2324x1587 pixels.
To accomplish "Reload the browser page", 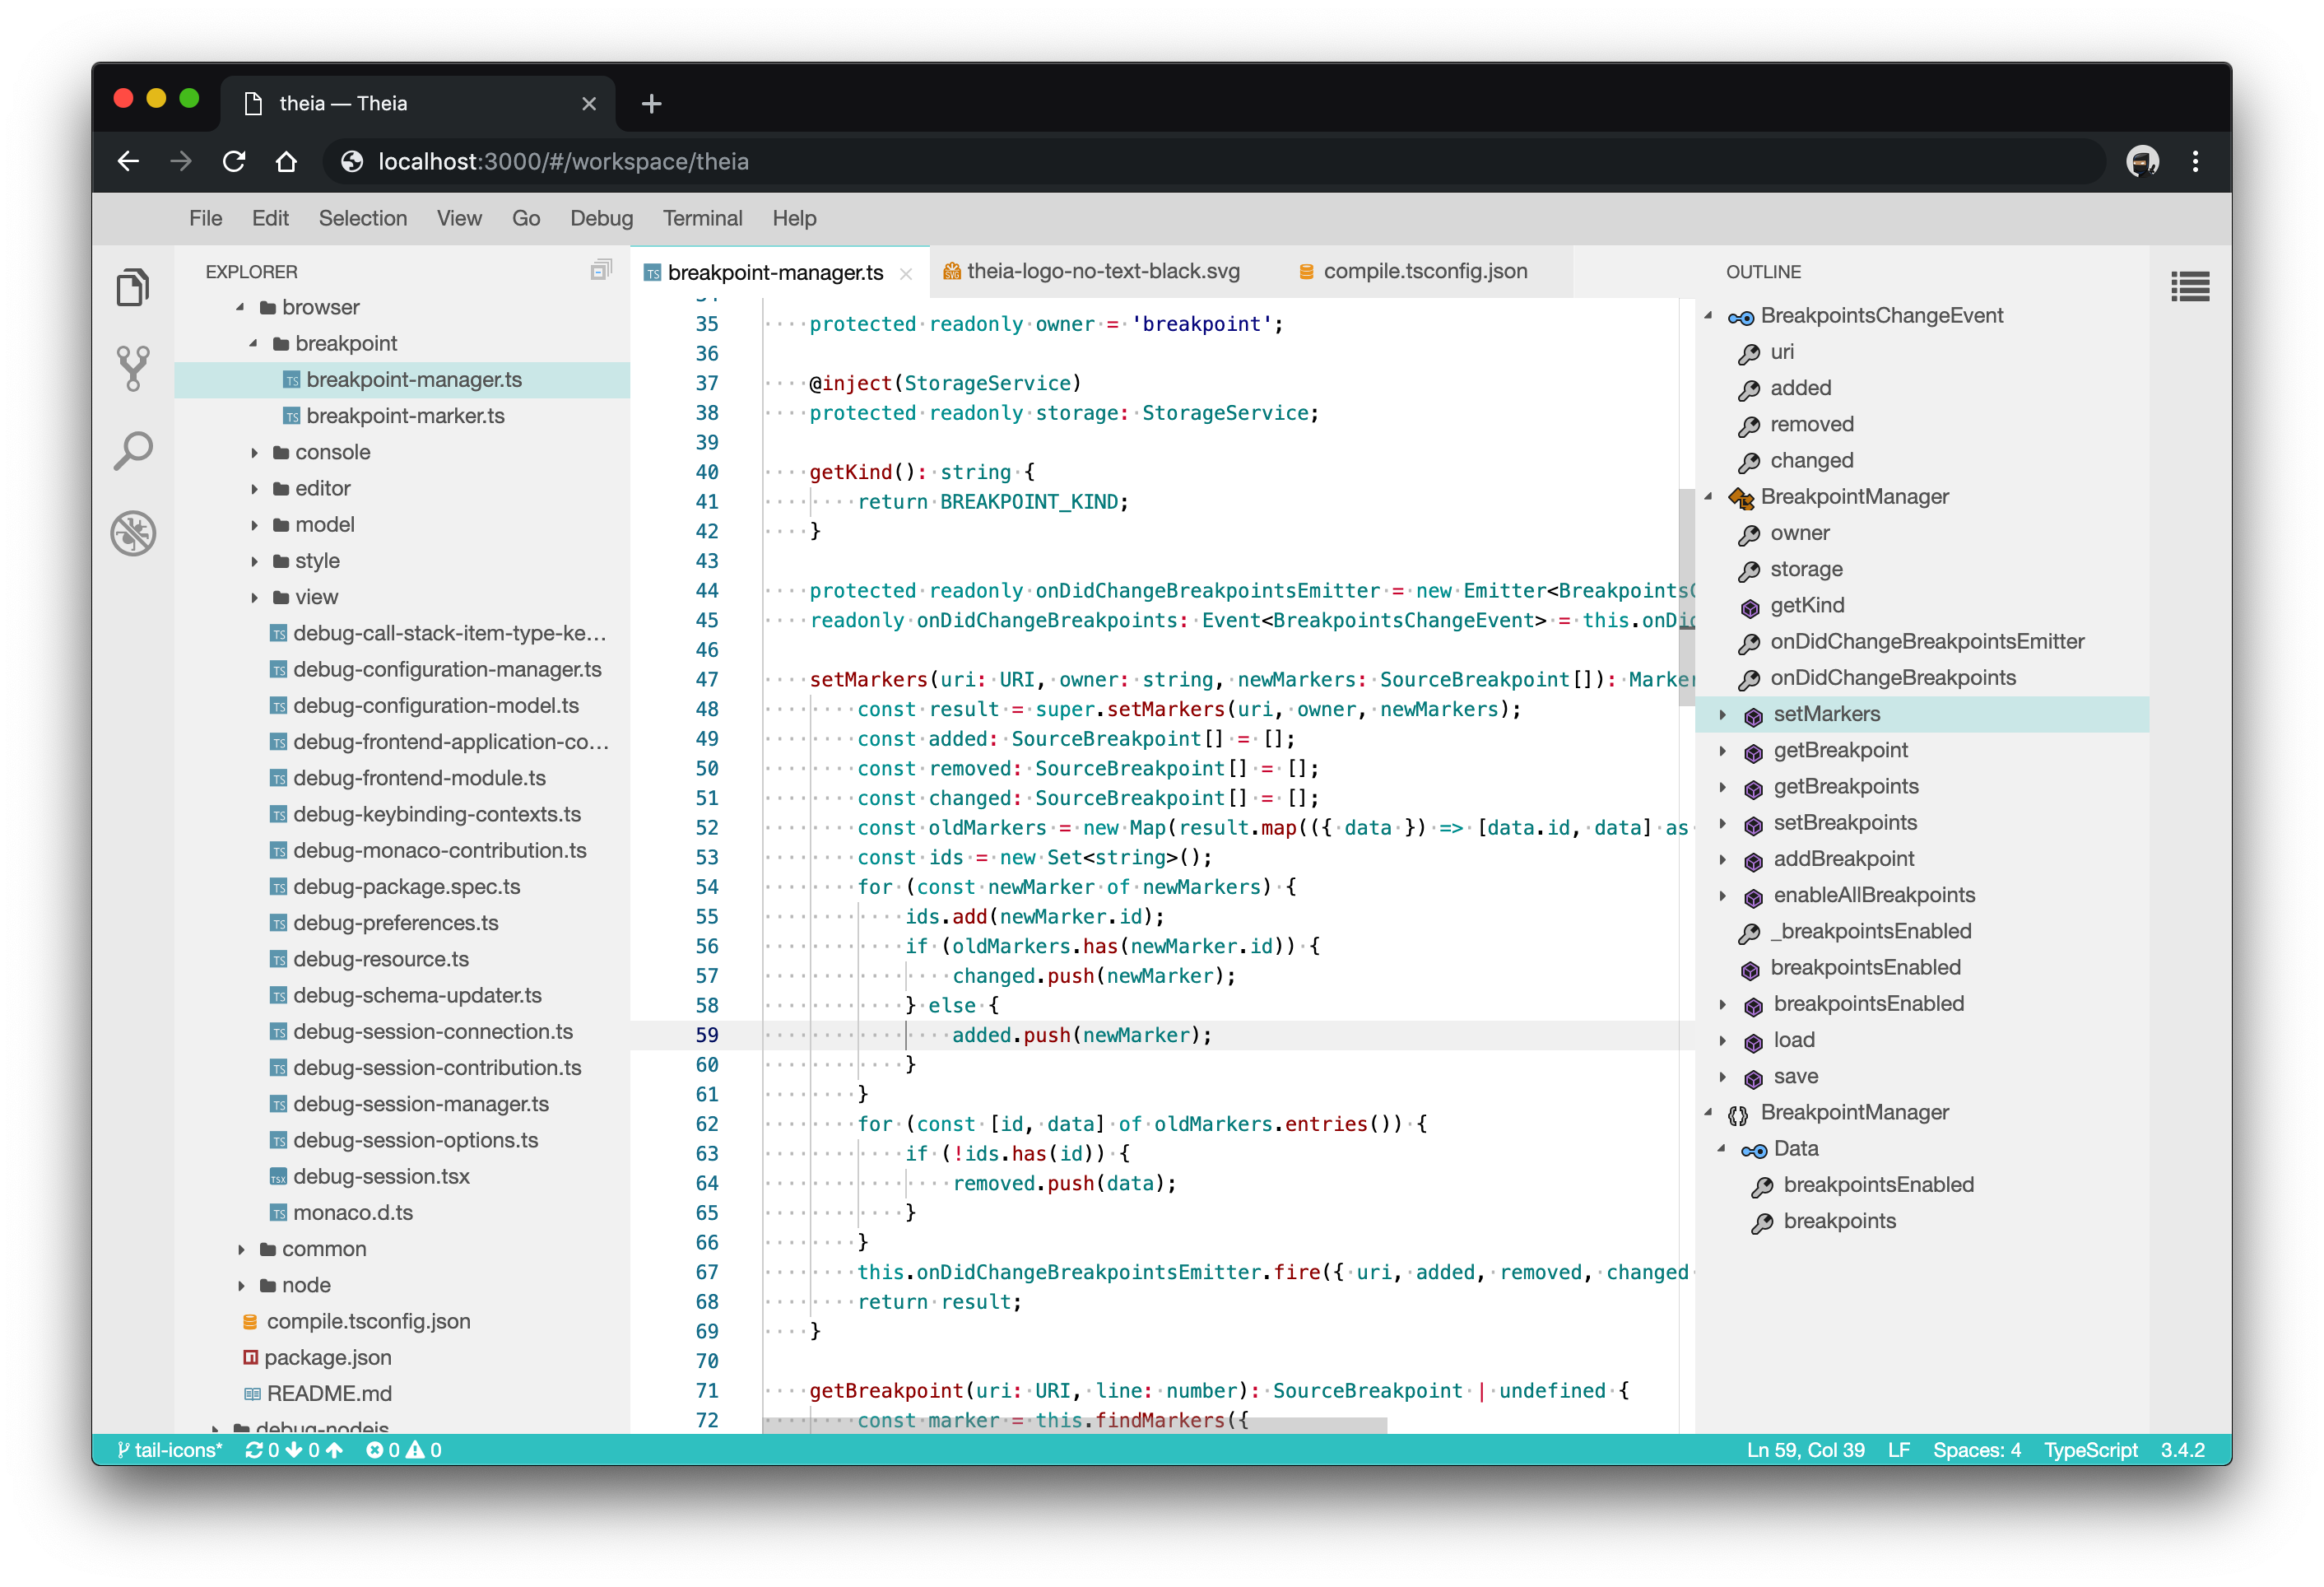I will [x=234, y=161].
